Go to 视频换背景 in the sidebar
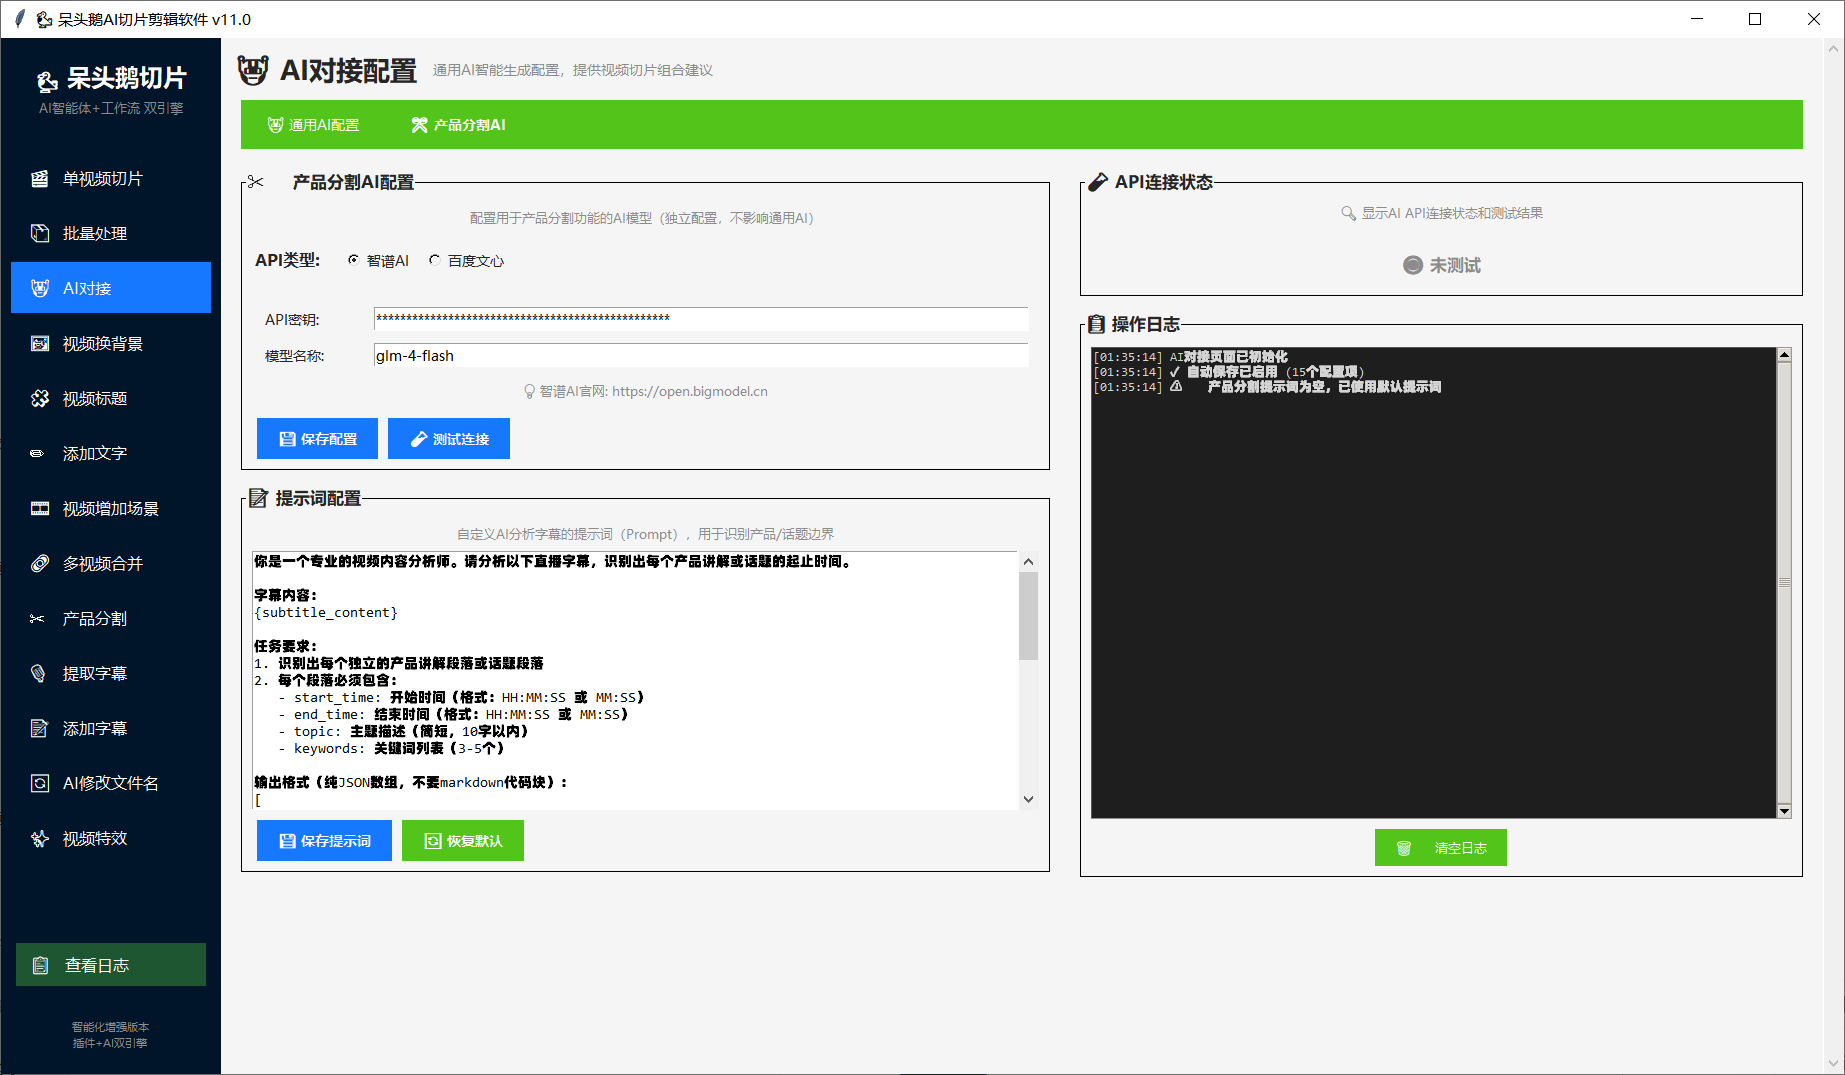Viewport: 1845px width, 1075px height. 102,344
